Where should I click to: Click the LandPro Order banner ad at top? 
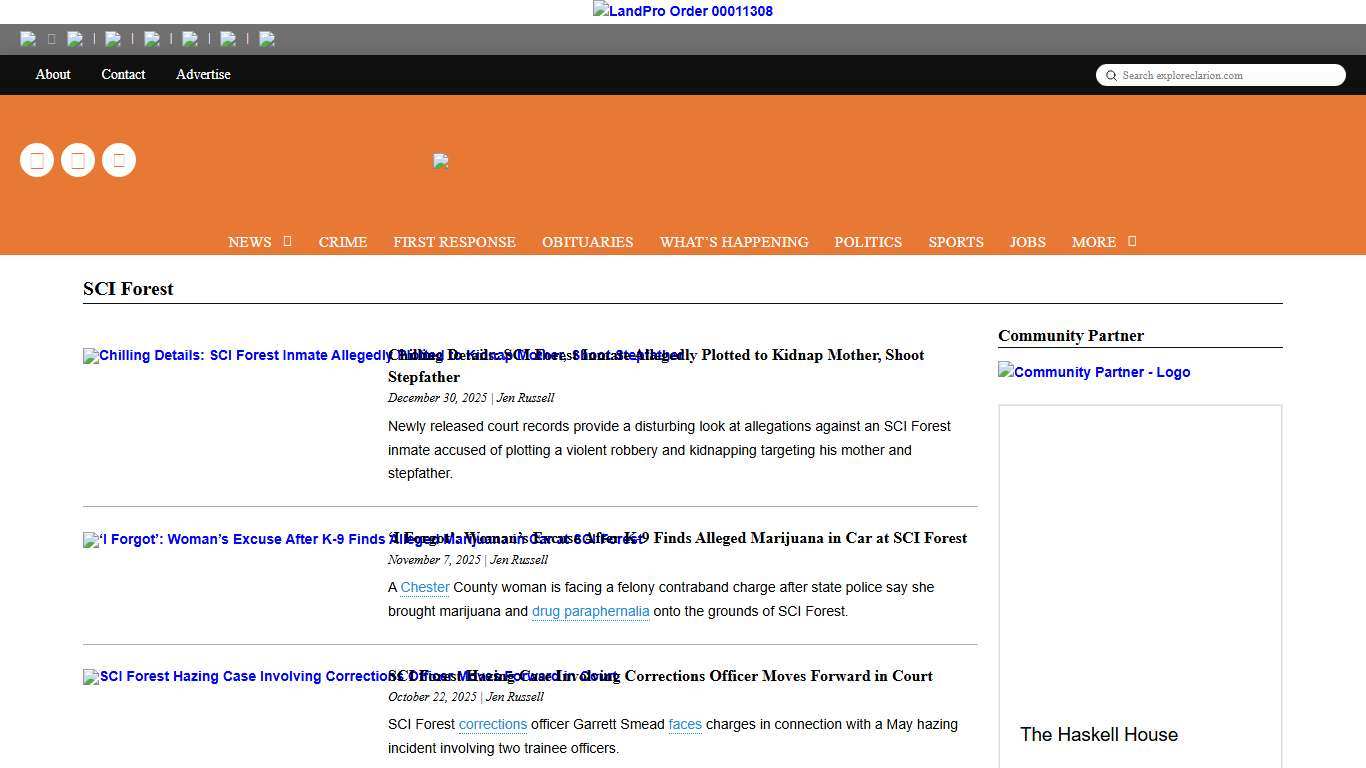point(683,11)
